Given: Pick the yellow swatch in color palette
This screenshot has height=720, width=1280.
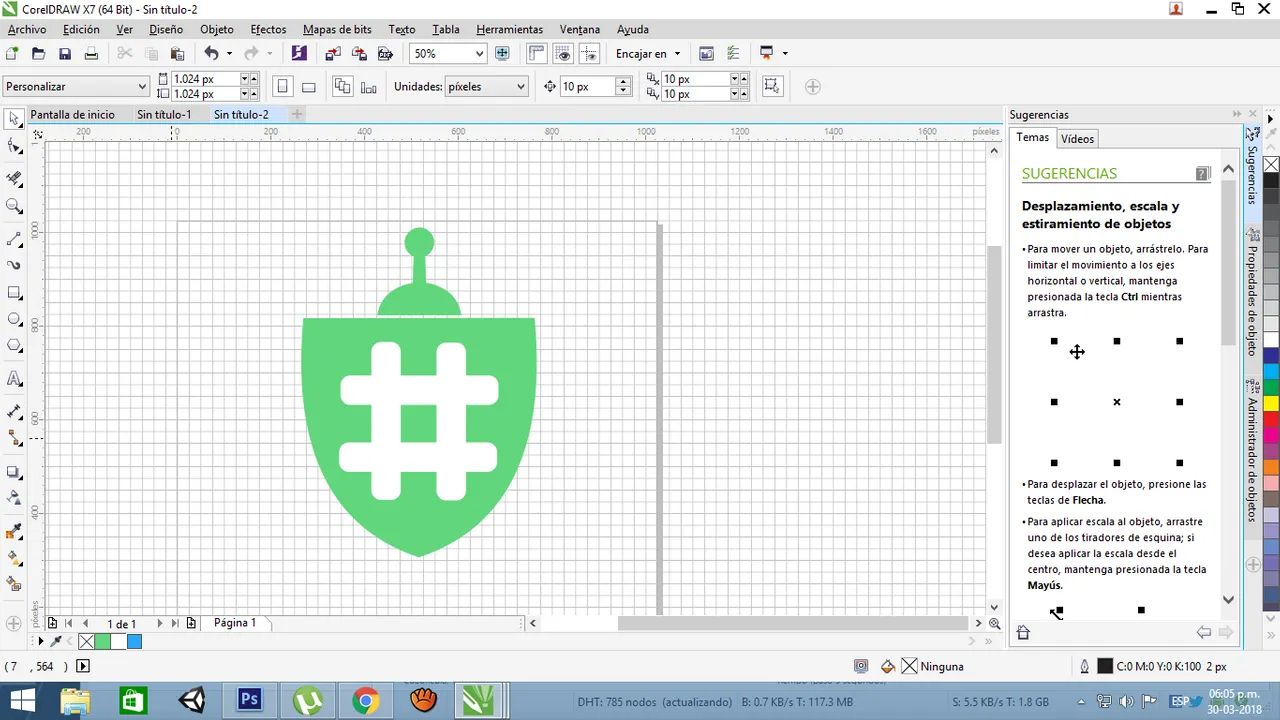Looking at the screenshot, I should [x=1271, y=403].
